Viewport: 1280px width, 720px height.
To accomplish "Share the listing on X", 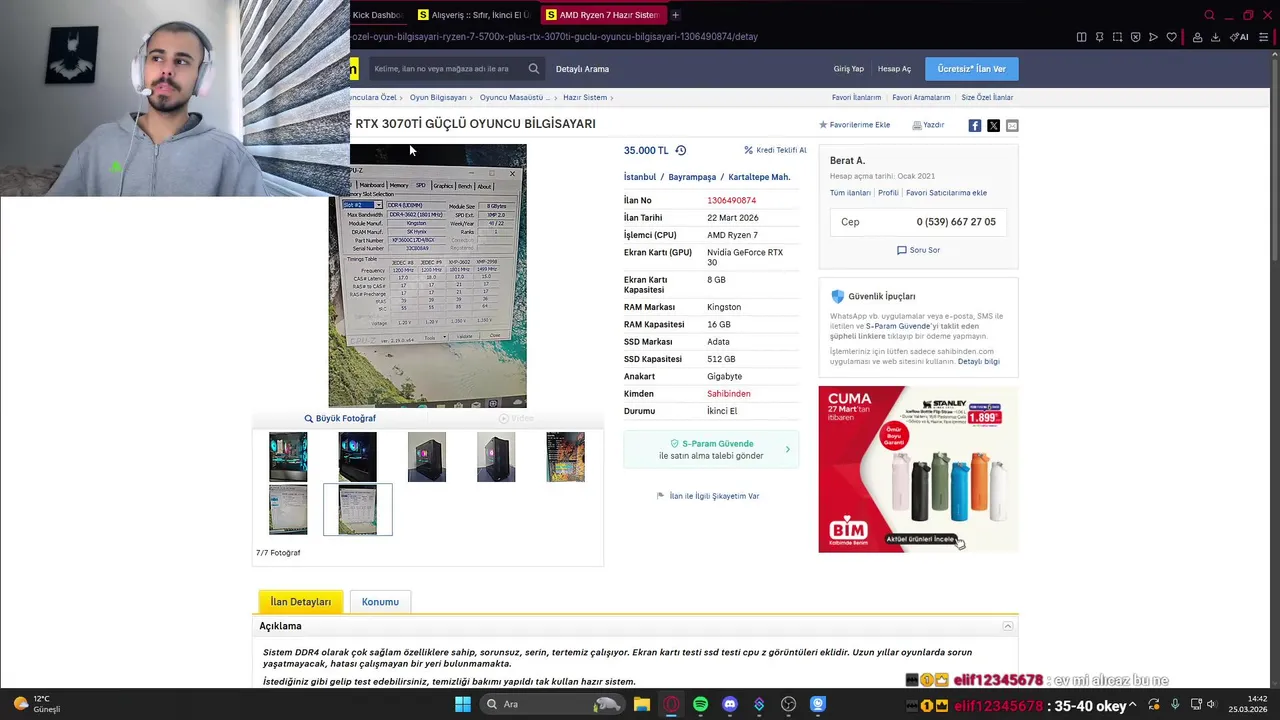I will [x=993, y=125].
